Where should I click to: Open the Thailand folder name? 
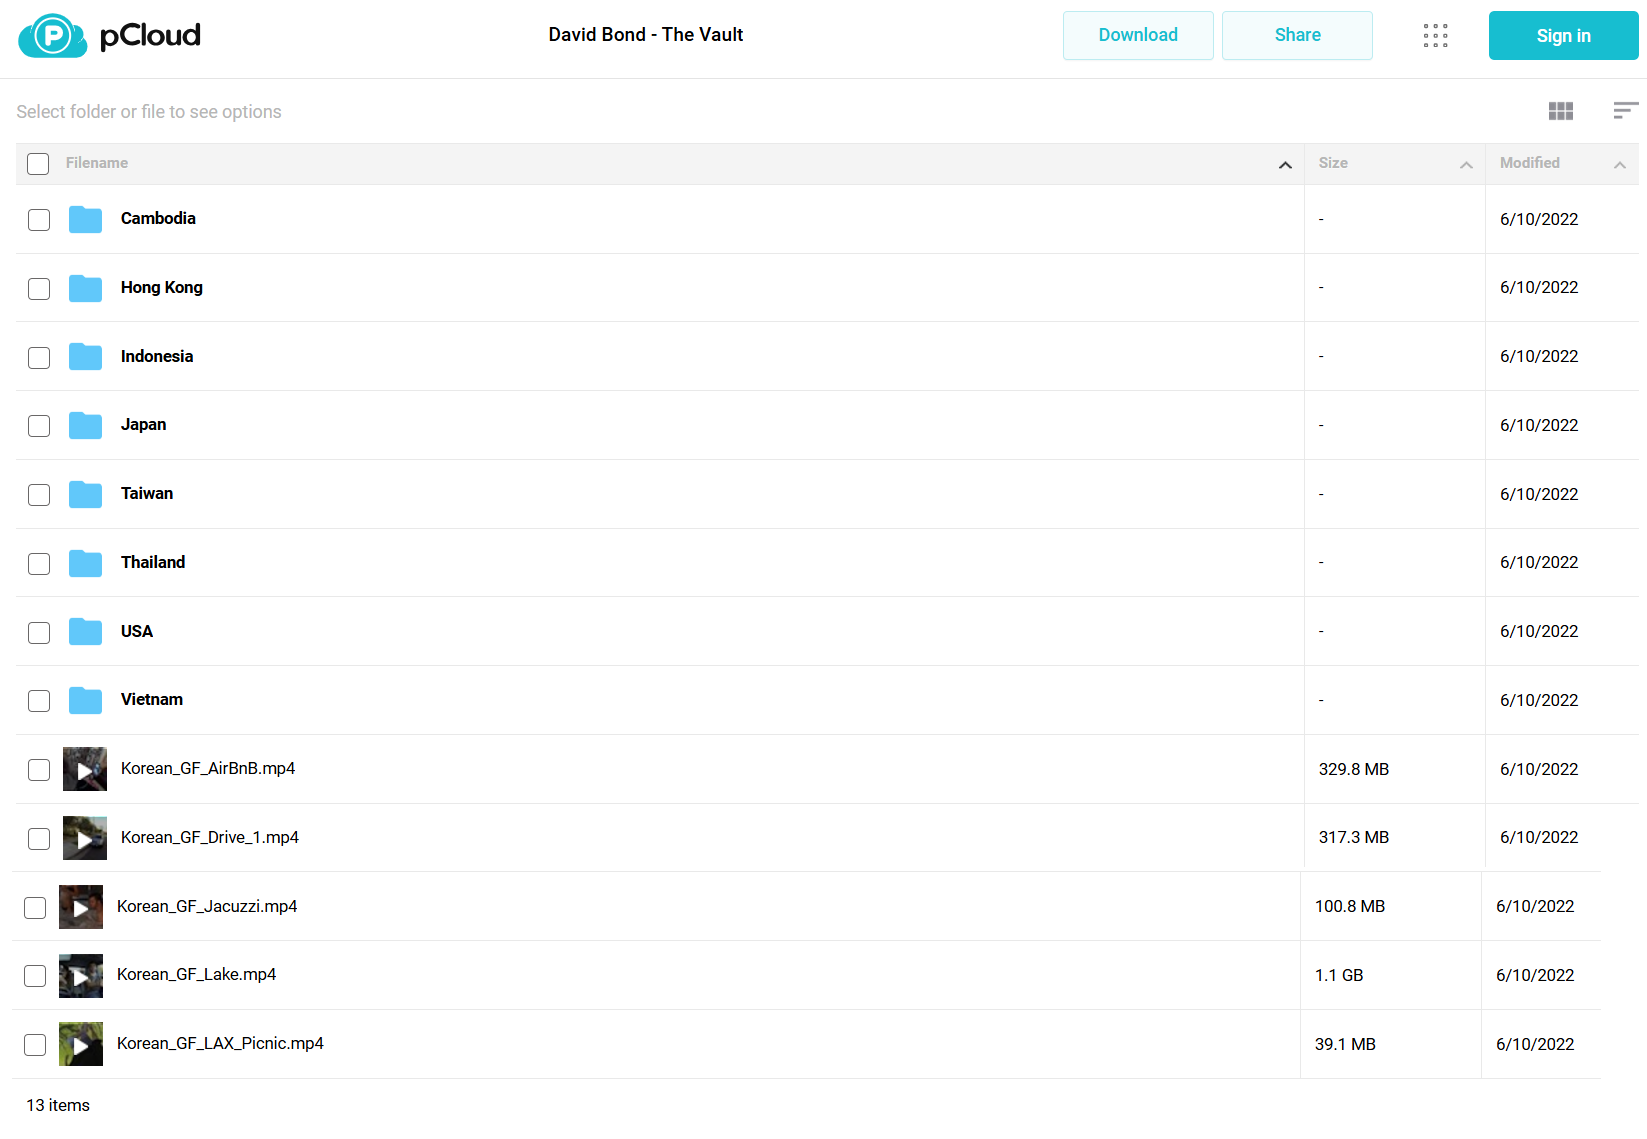[153, 562]
